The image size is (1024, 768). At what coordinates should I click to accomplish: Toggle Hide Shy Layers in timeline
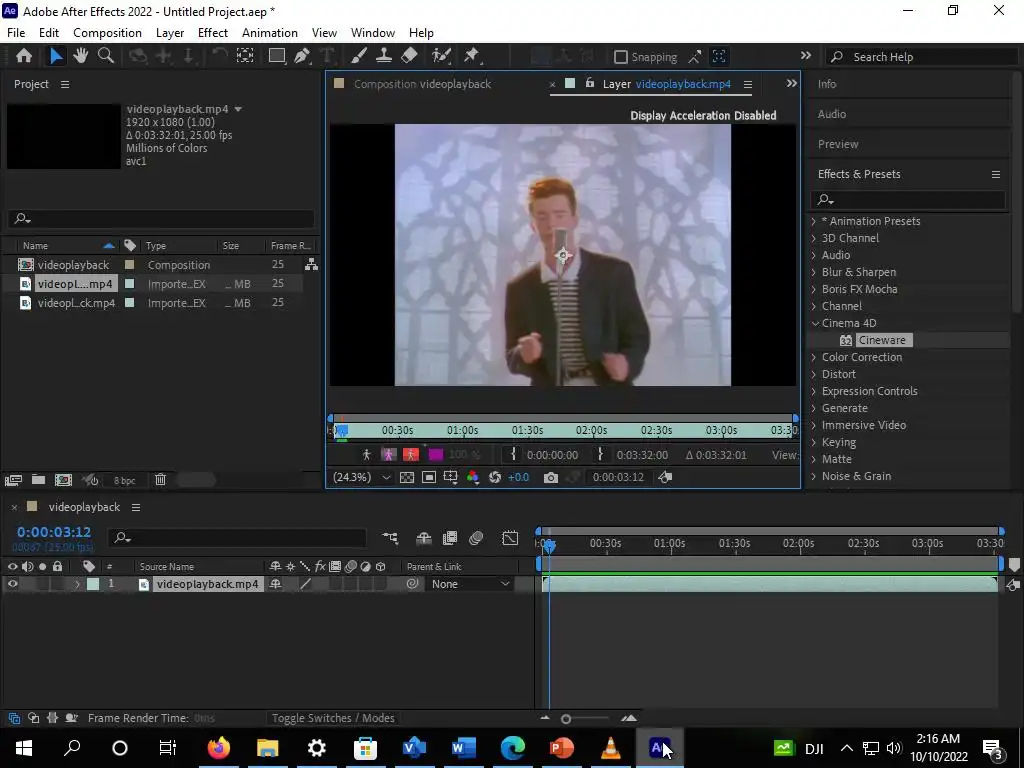424,538
